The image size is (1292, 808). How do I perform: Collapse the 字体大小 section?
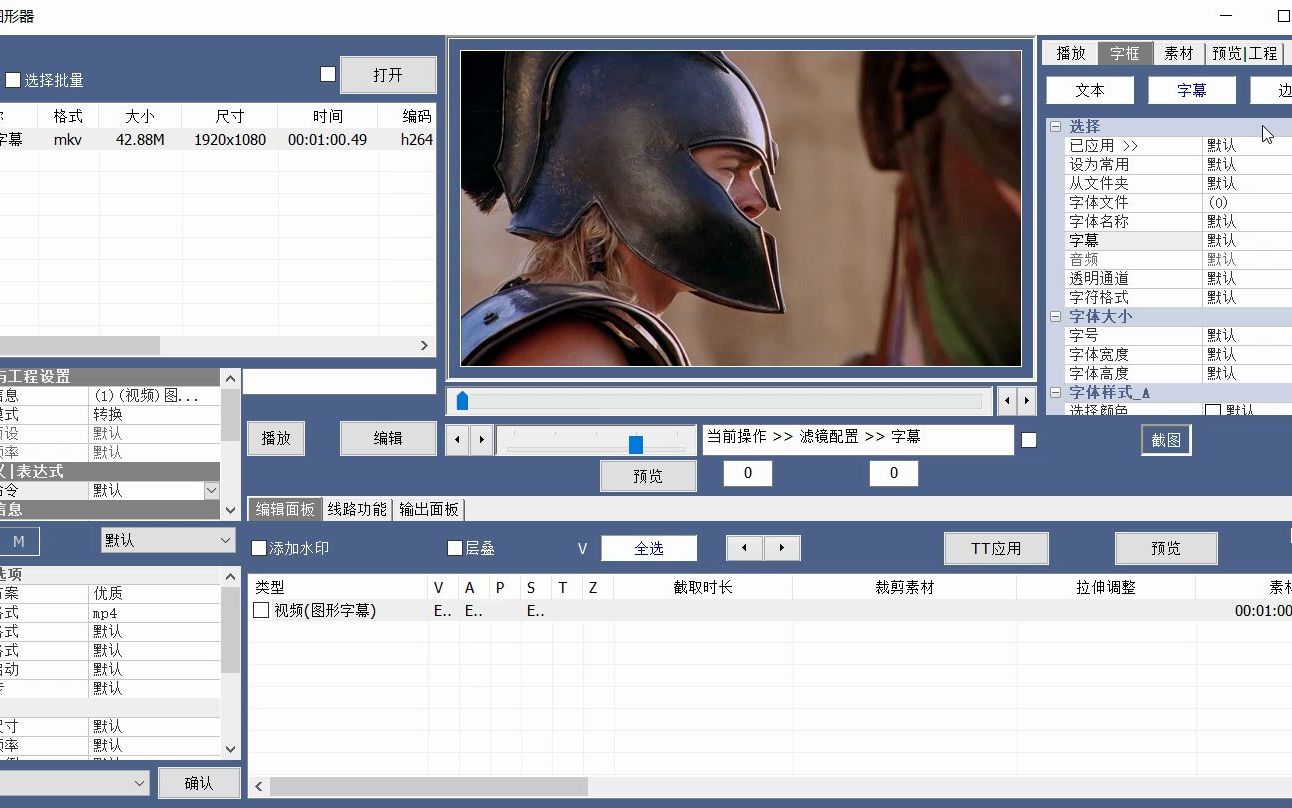click(1056, 316)
